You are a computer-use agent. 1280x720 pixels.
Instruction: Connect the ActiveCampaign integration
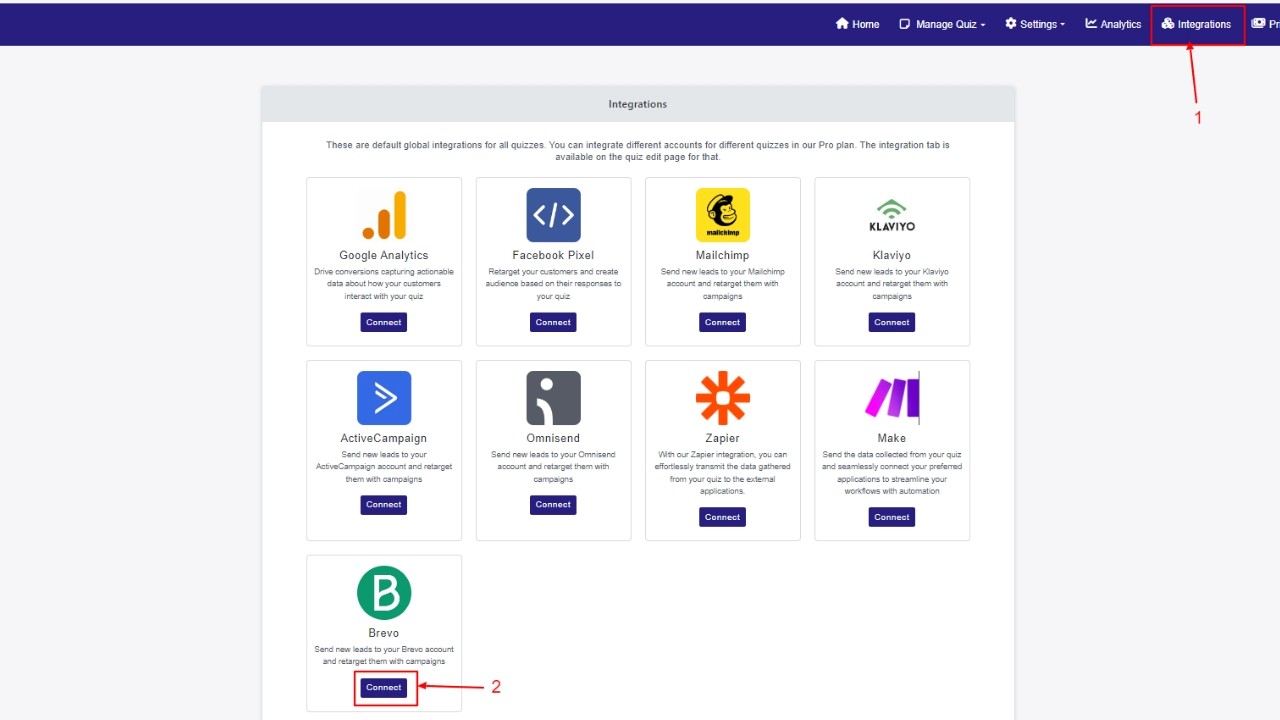pos(384,505)
